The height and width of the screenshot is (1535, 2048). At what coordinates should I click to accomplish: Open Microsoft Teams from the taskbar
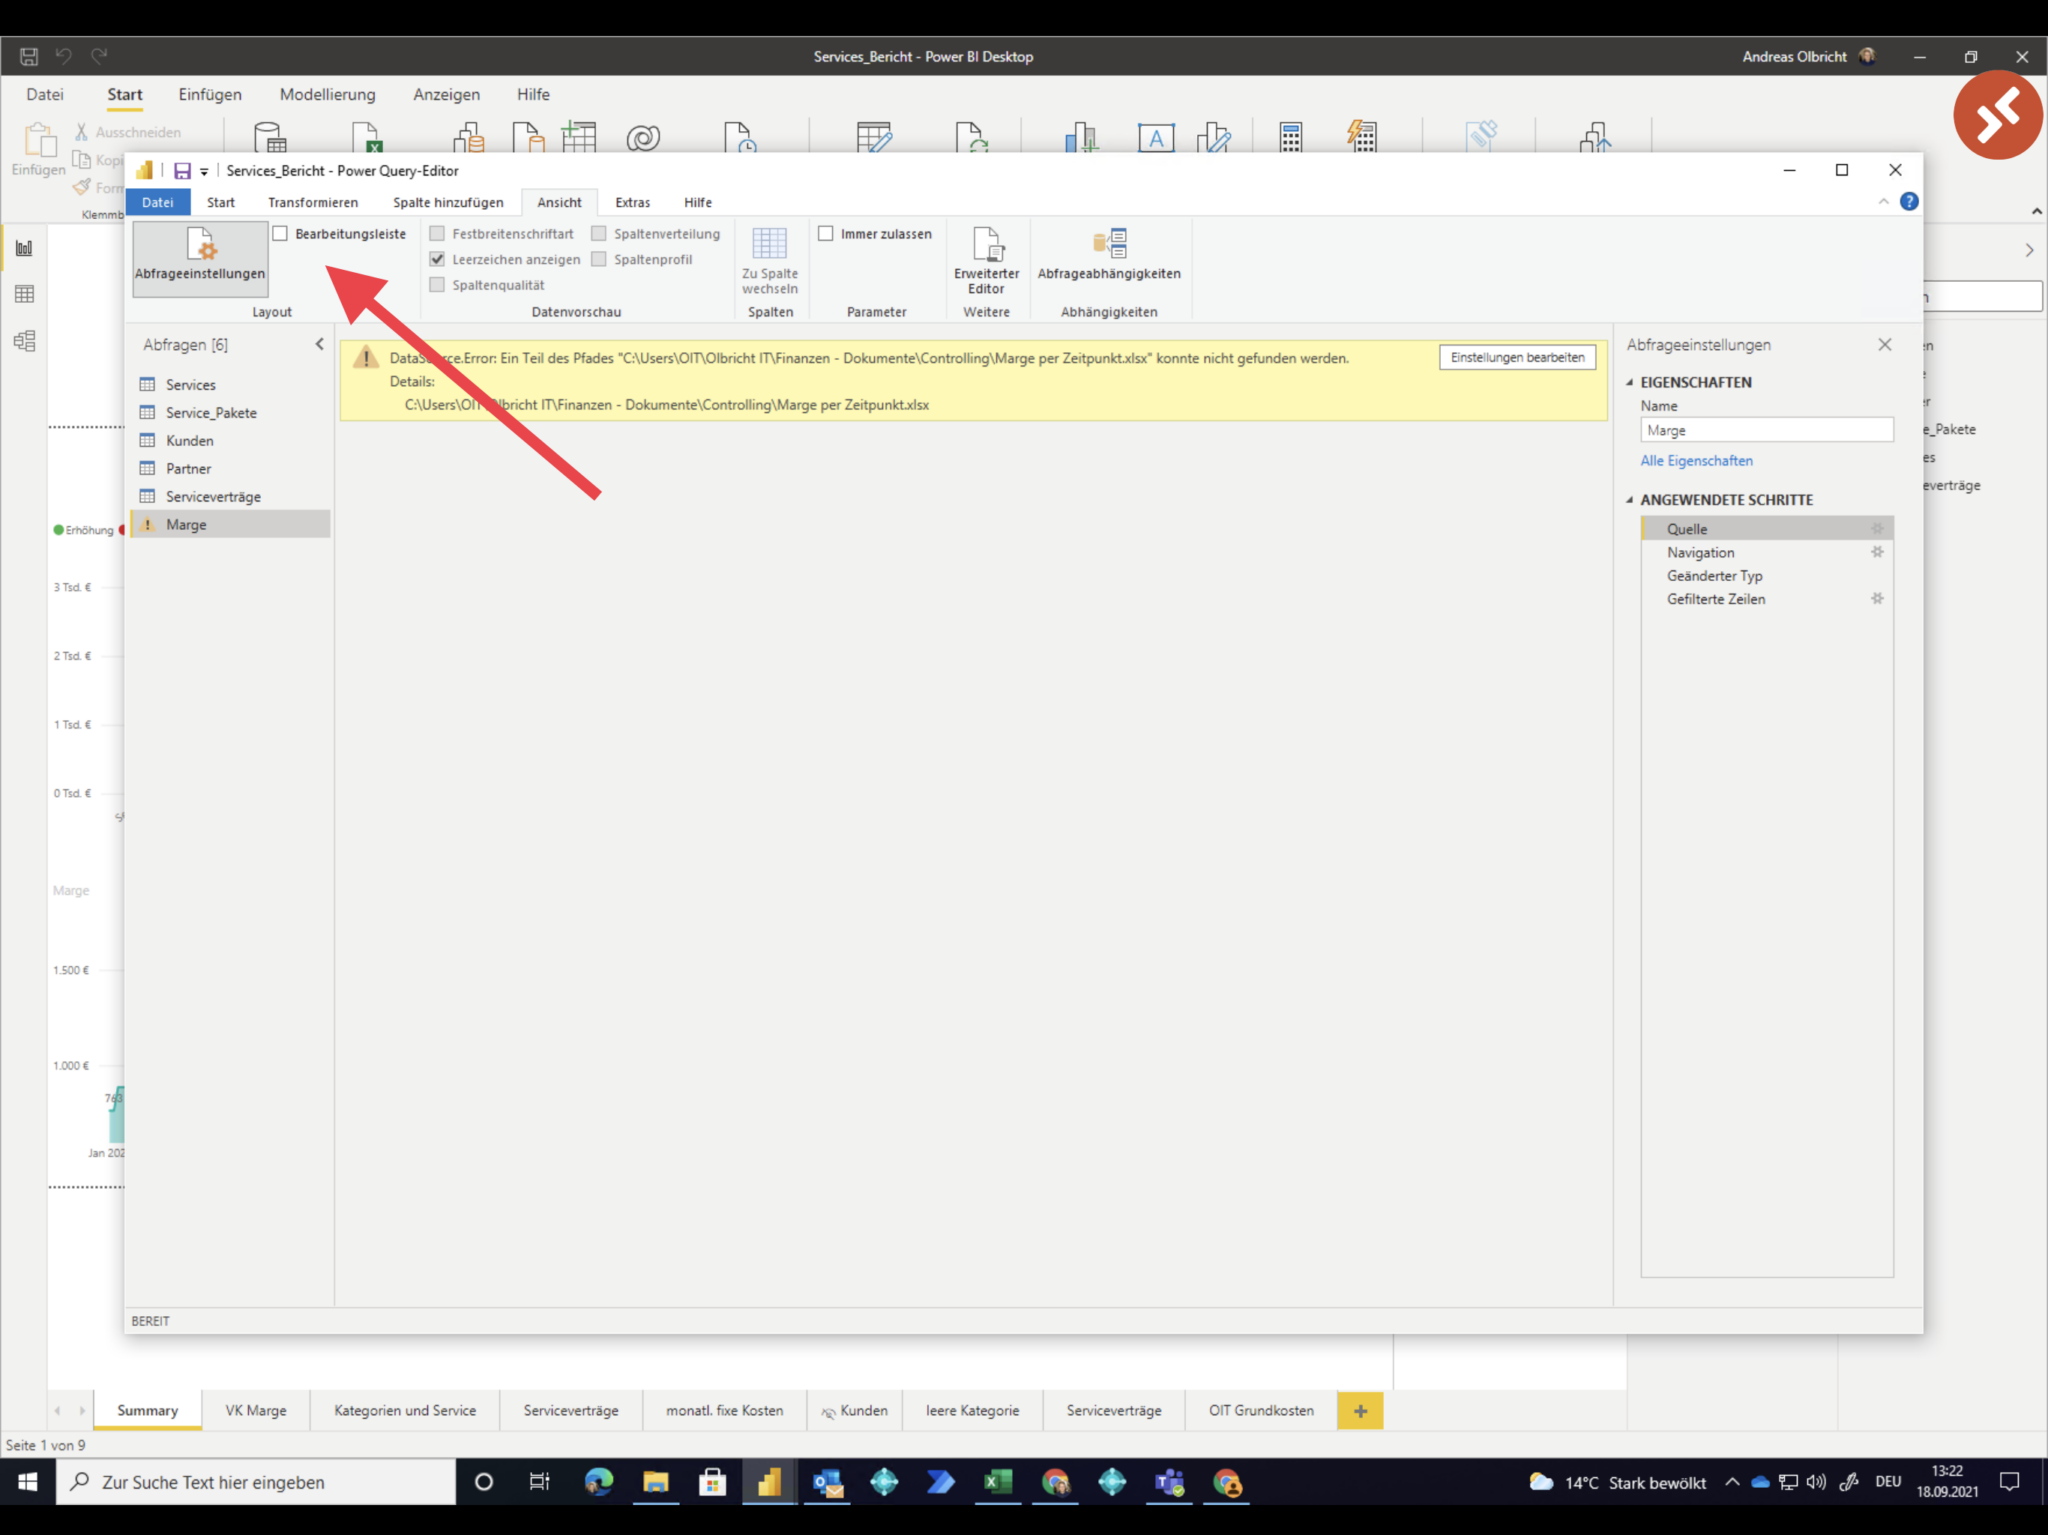click(1169, 1482)
